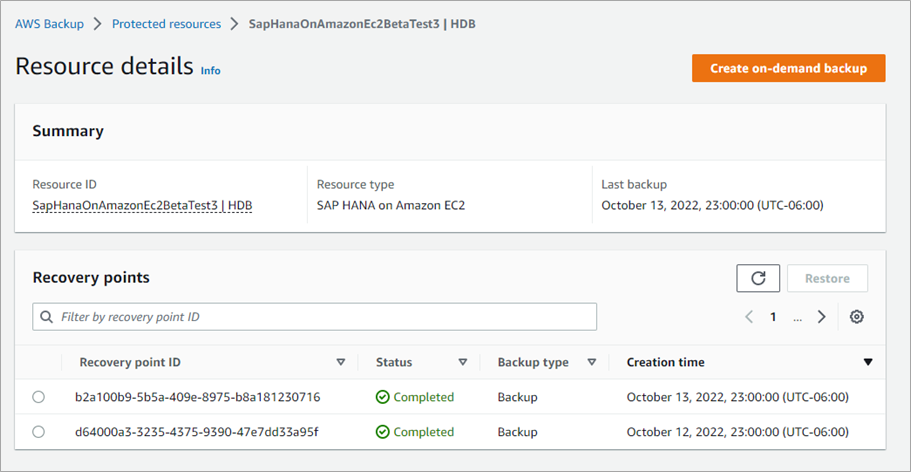Viewport: 911px width, 472px height.
Task: Go to previous page arrow
Action: click(748, 317)
